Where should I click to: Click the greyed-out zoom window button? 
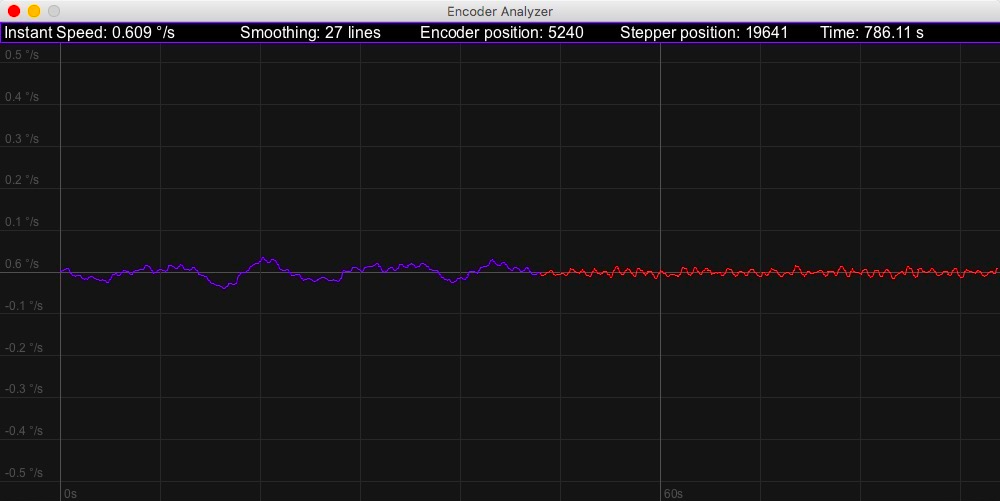point(54,11)
